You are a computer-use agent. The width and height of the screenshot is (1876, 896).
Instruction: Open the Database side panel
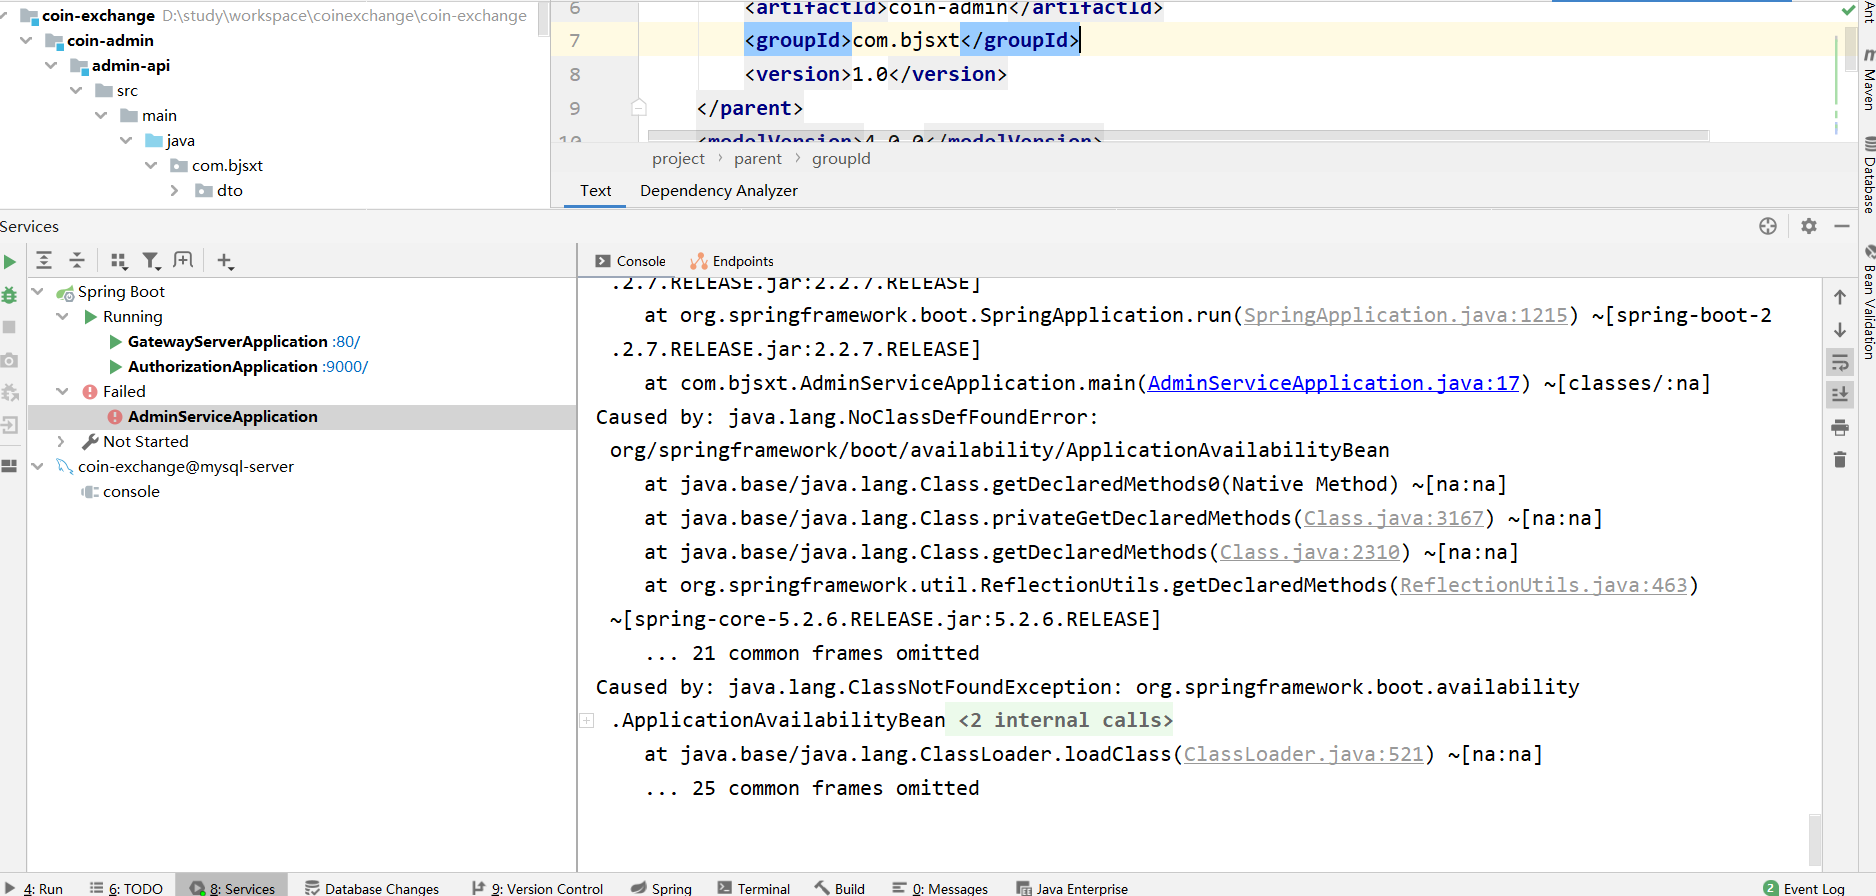1868,175
